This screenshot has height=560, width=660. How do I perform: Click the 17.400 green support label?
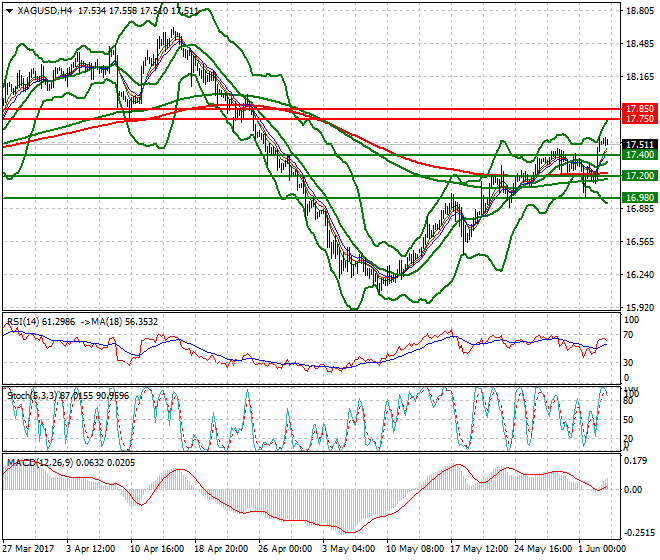639,155
